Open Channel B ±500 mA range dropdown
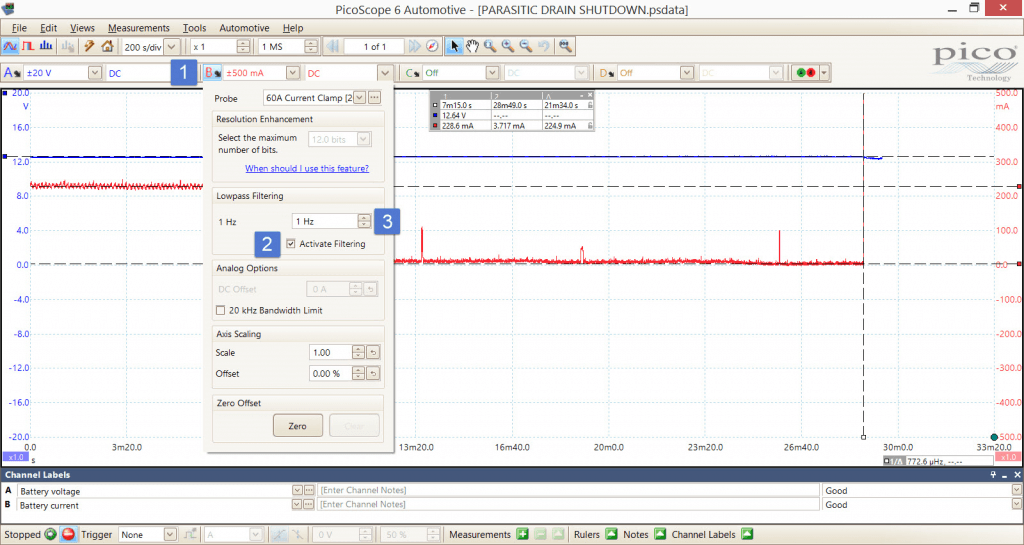1024x545 pixels. coord(293,73)
